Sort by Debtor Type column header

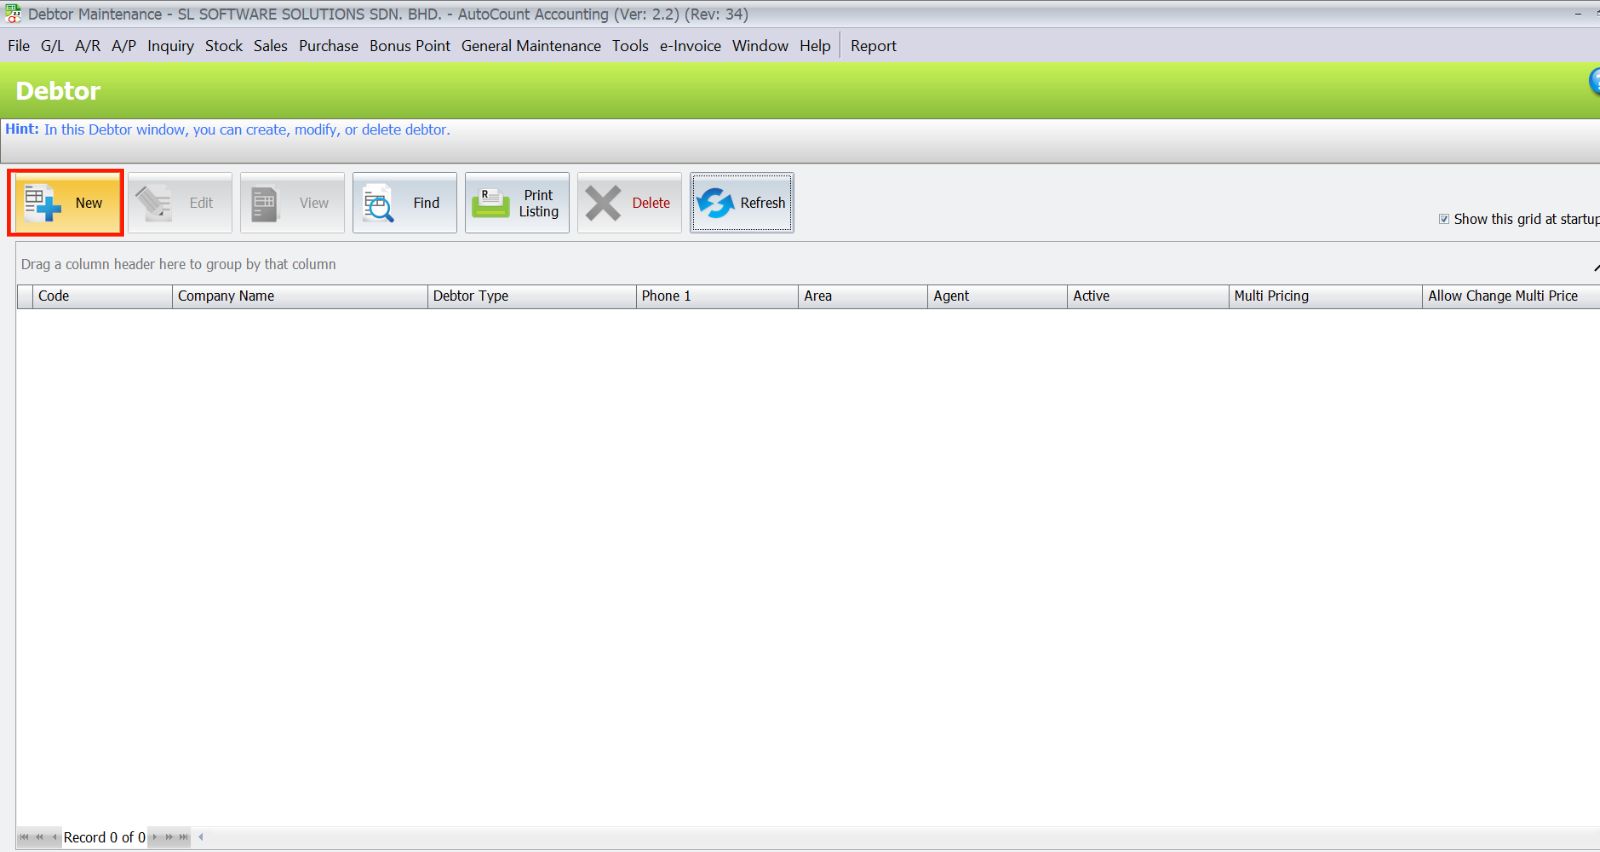(x=531, y=296)
